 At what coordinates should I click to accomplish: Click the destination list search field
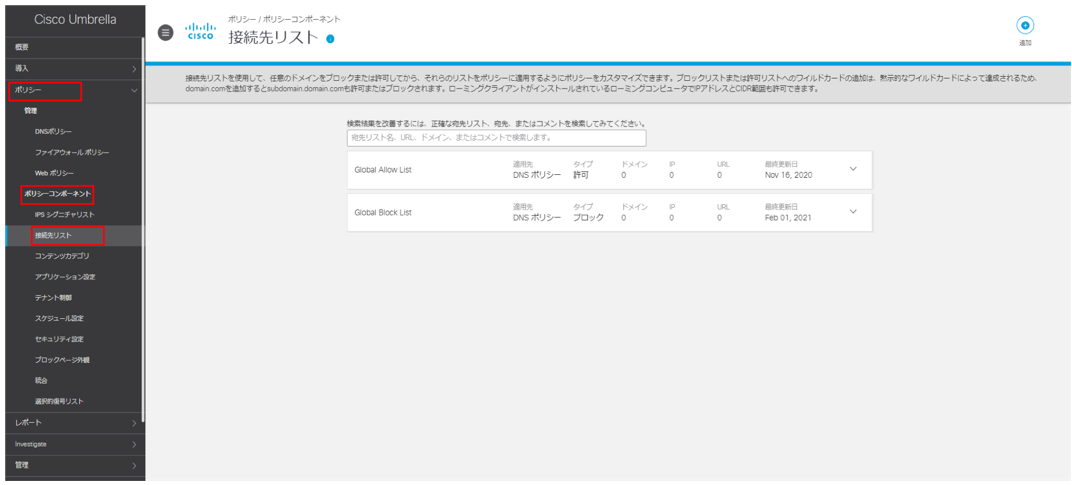coord(496,137)
